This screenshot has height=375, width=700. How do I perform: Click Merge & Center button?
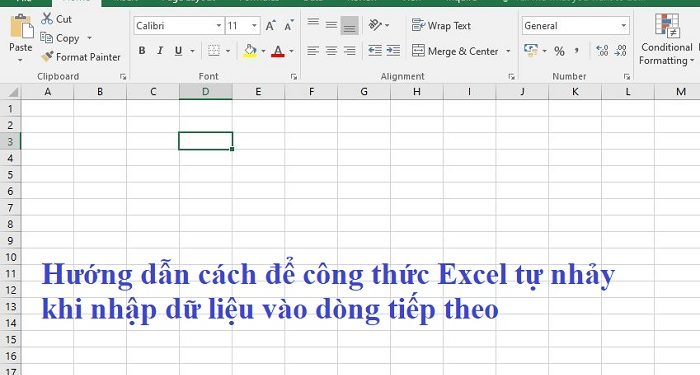pyautogui.click(x=455, y=51)
